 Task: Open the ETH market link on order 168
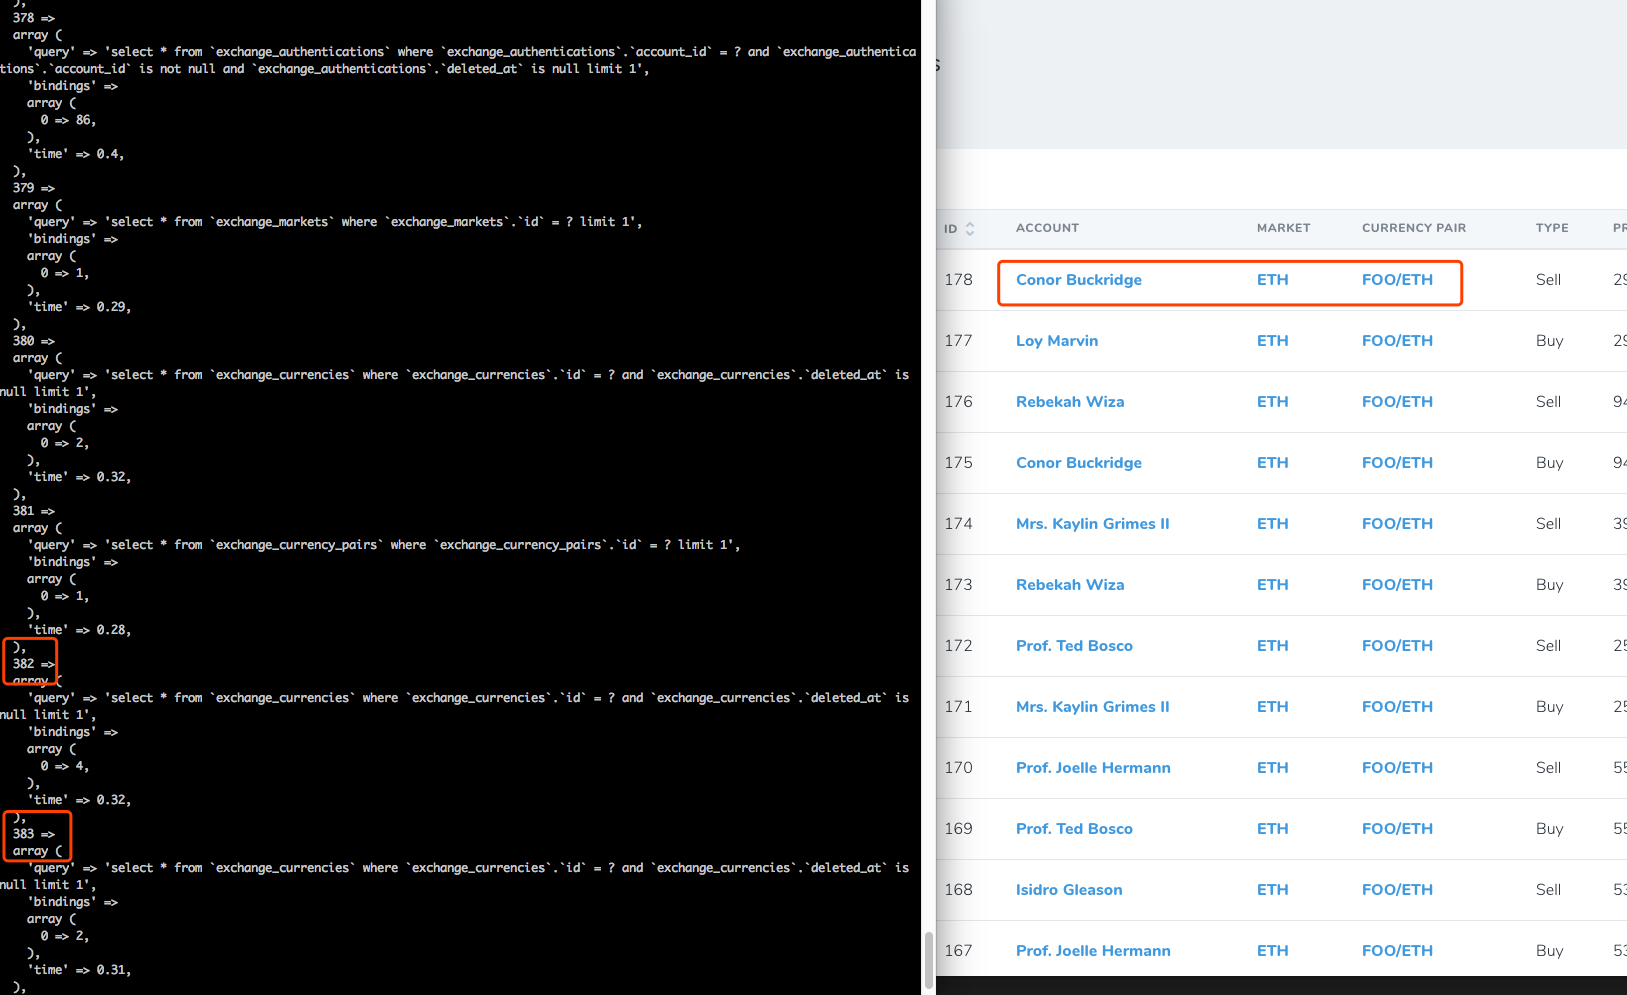point(1272,889)
